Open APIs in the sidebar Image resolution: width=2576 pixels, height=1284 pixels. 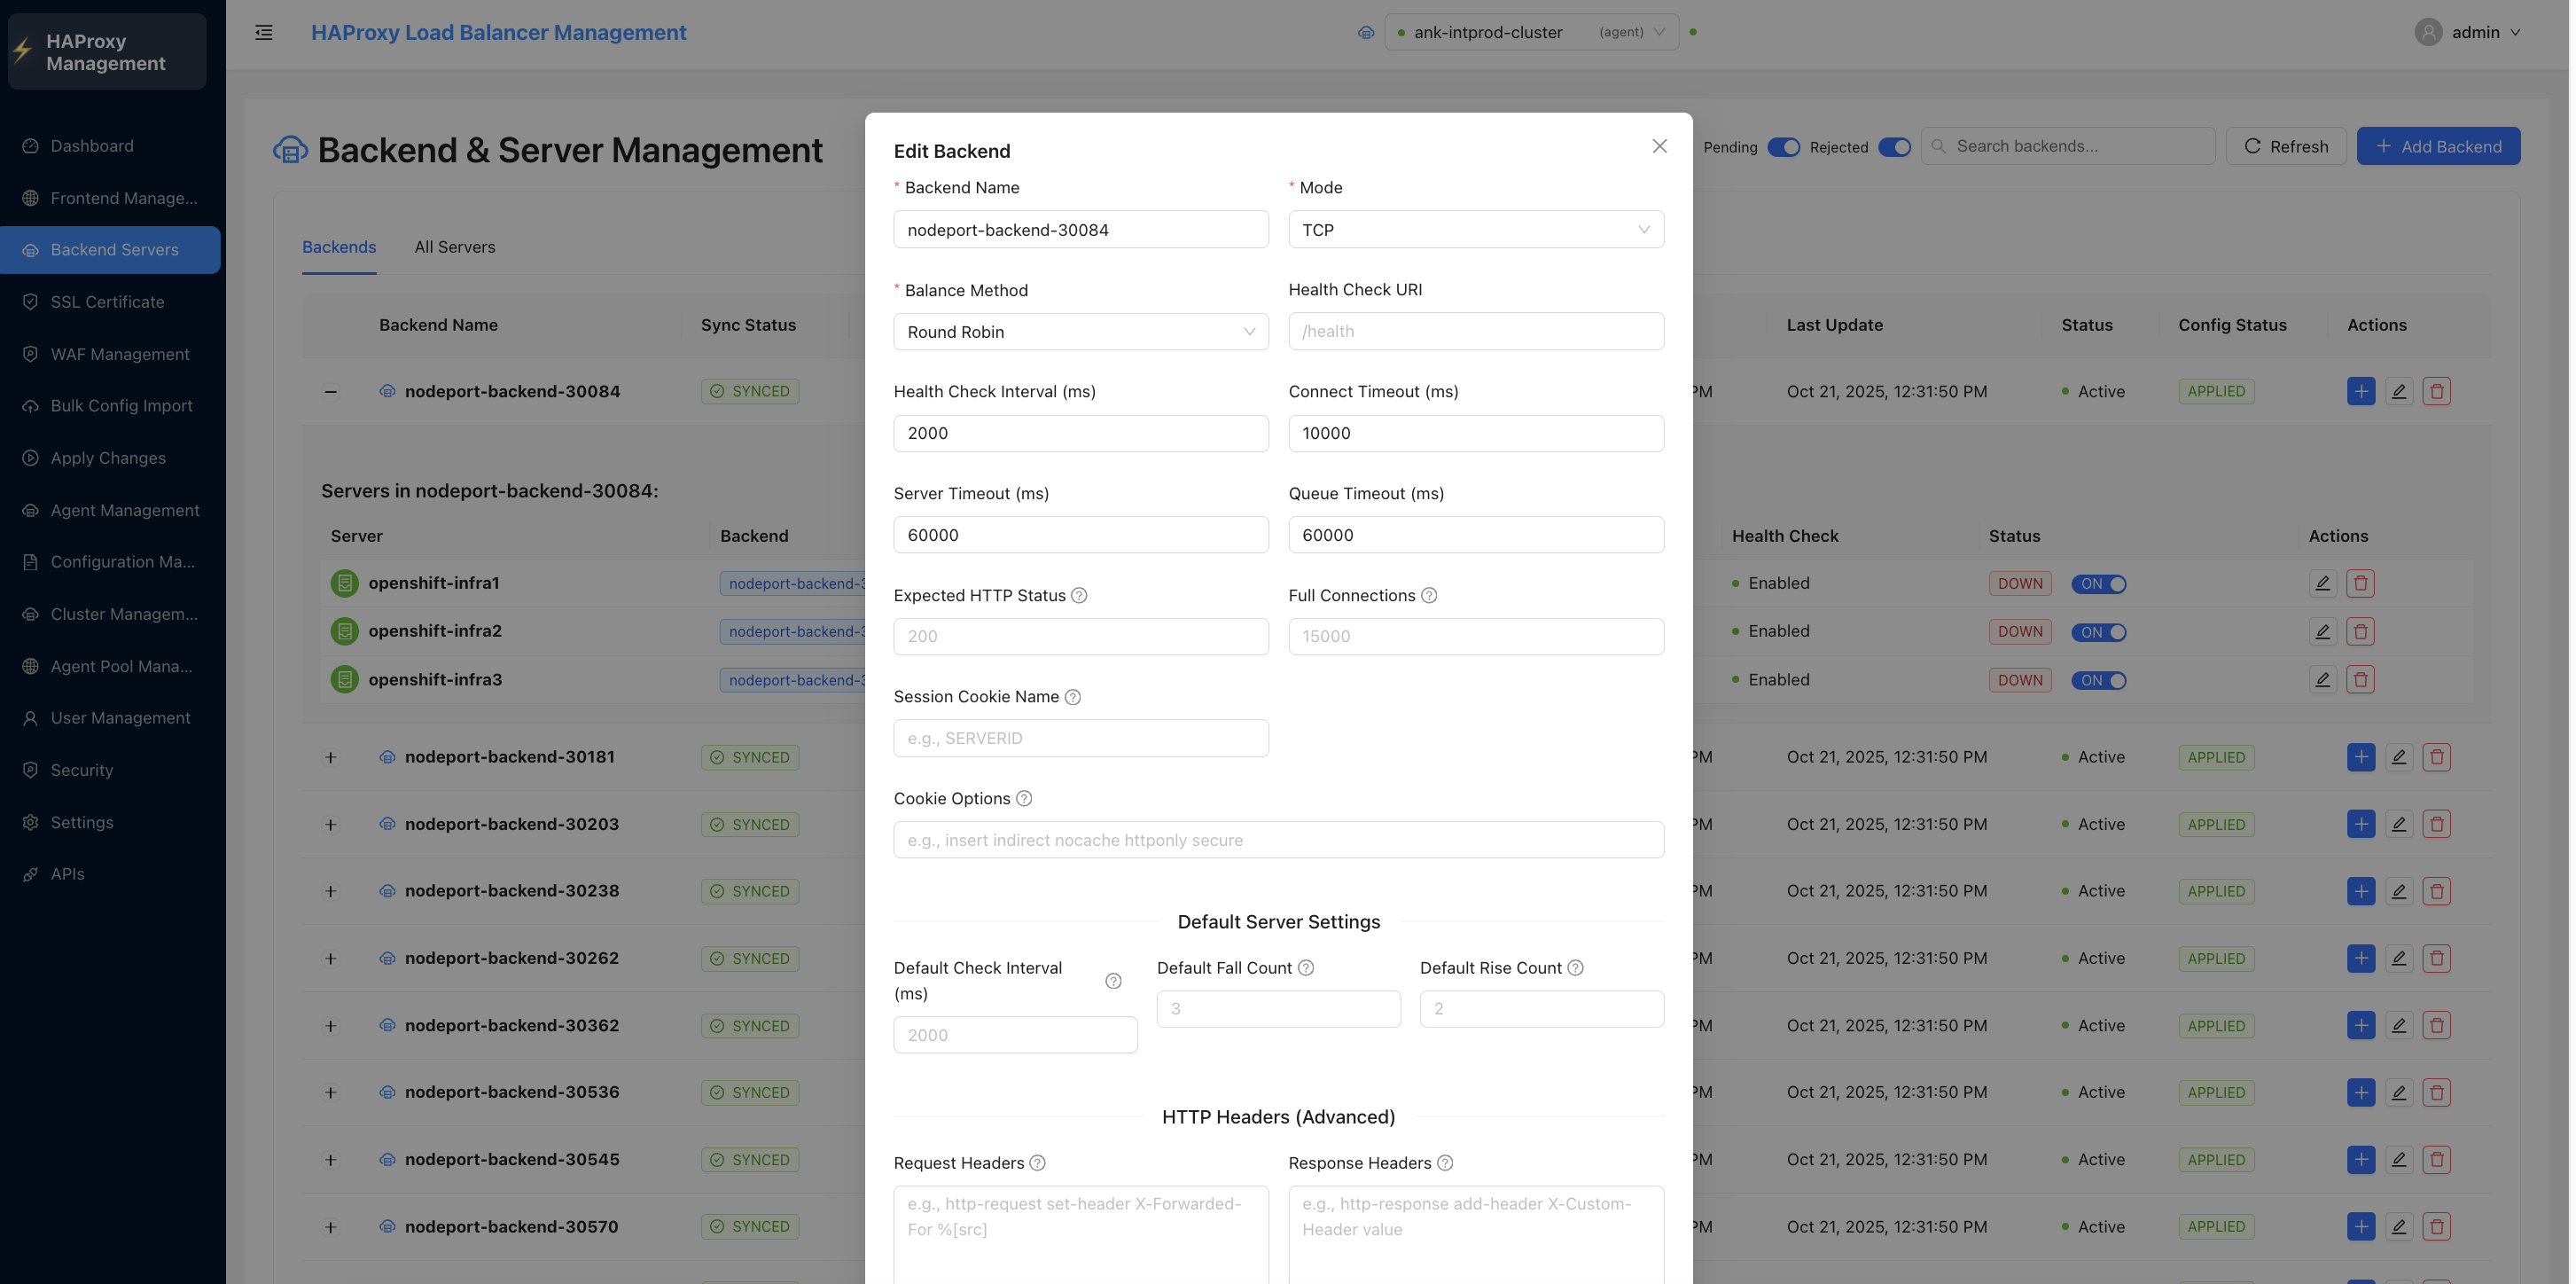pos(110,874)
